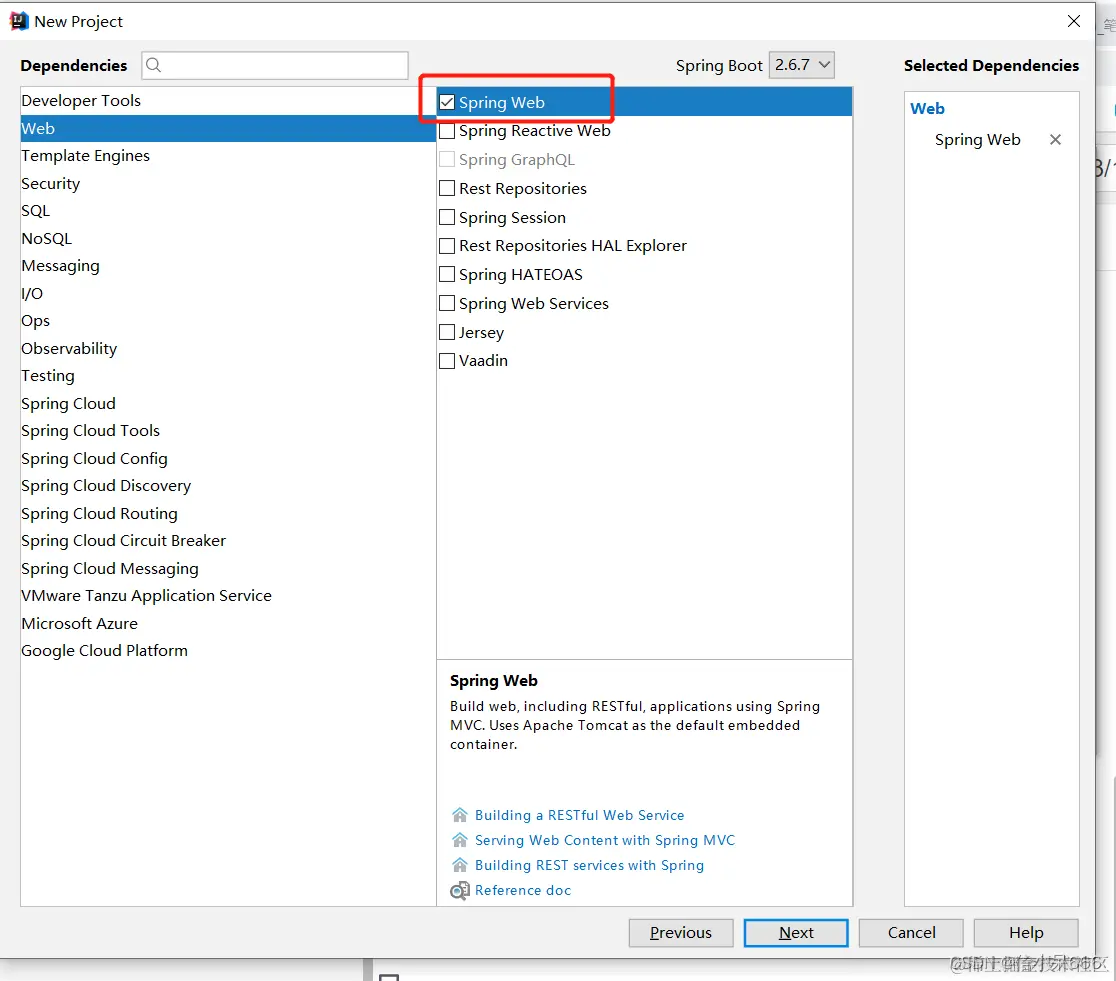This screenshot has height=981, width=1116.
Task: Select Spring Cloud Circuit Breaker category
Action: (x=228, y=540)
